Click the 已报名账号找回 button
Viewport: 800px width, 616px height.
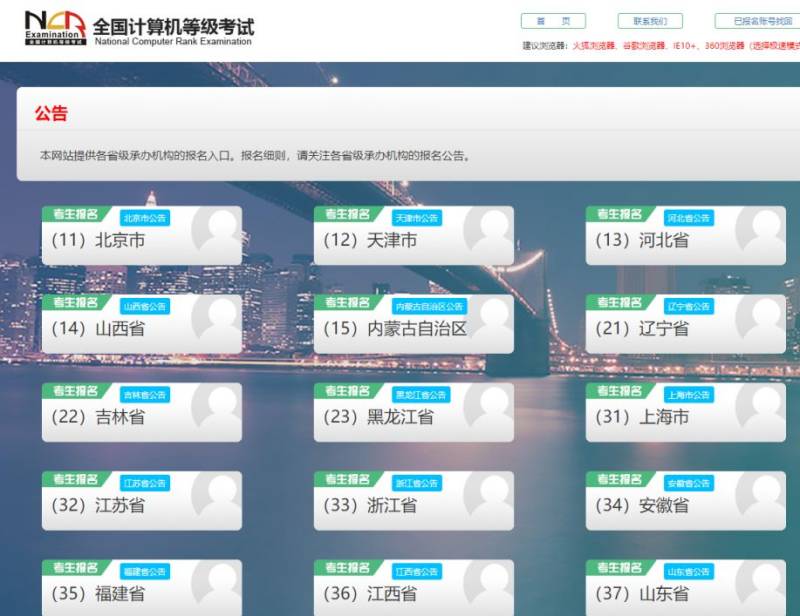tap(758, 21)
